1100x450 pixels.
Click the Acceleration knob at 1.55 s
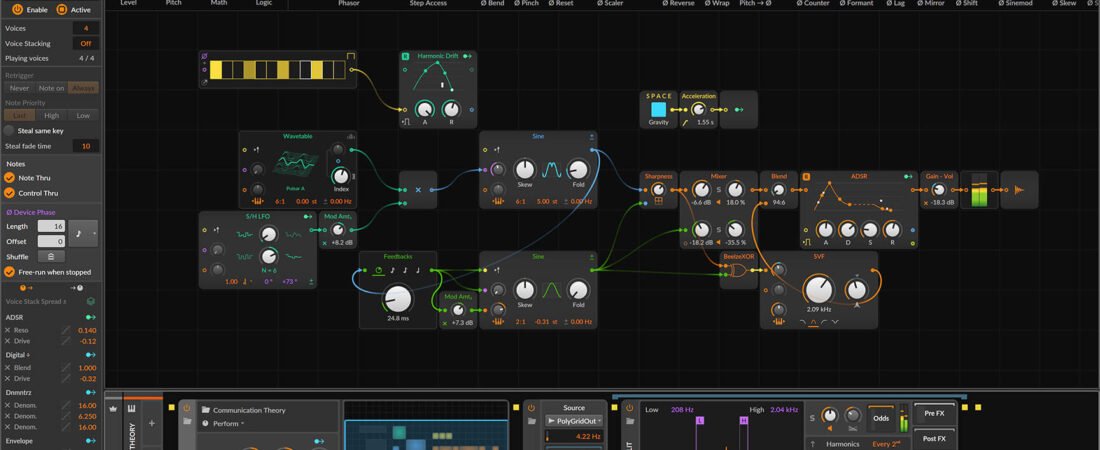click(x=697, y=110)
